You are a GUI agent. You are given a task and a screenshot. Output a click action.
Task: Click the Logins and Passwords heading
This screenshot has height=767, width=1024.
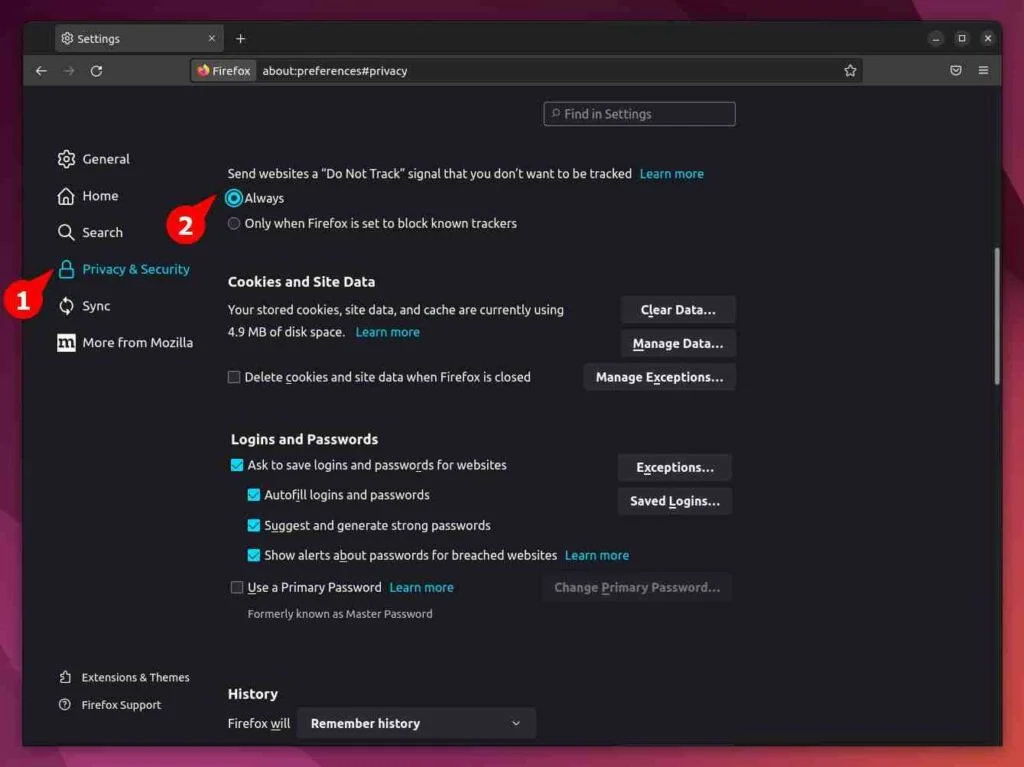point(304,439)
